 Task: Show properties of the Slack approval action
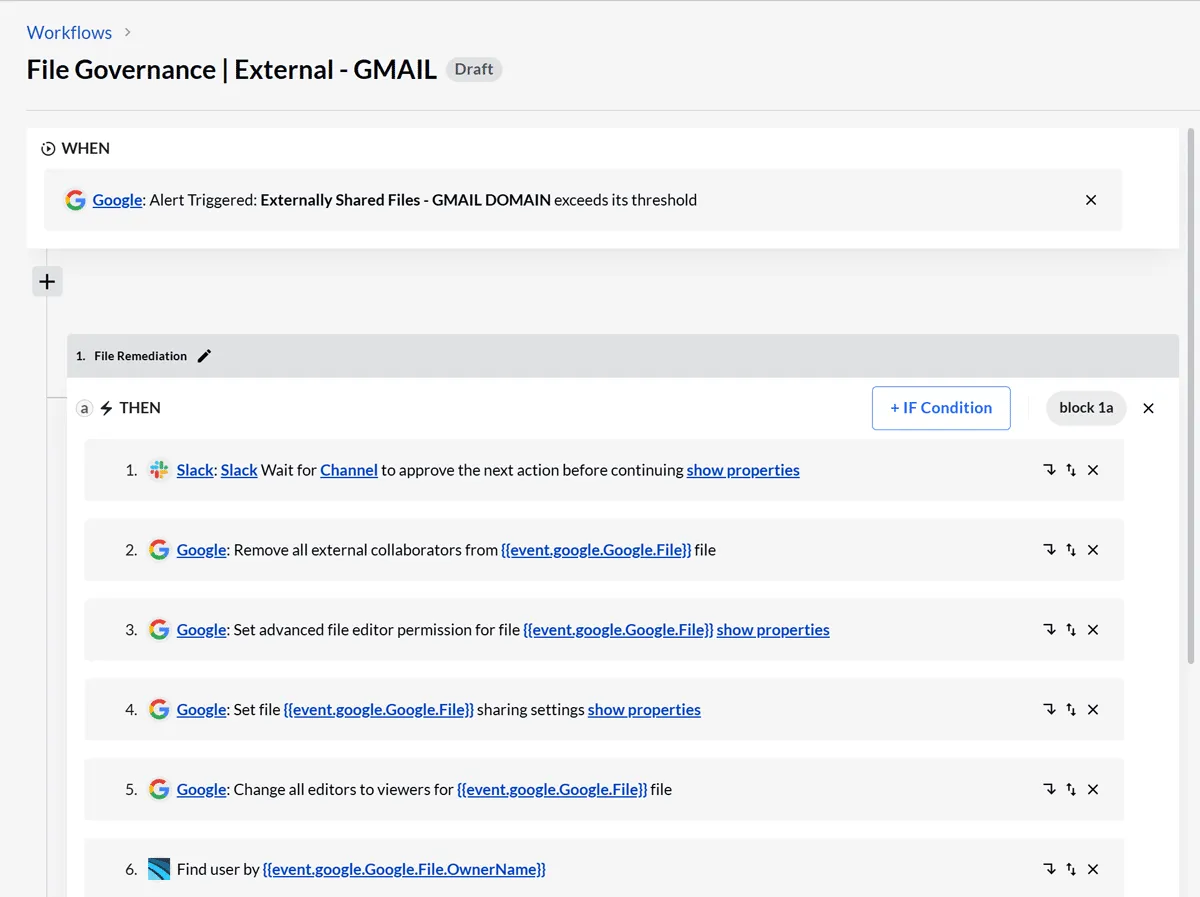coord(743,470)
